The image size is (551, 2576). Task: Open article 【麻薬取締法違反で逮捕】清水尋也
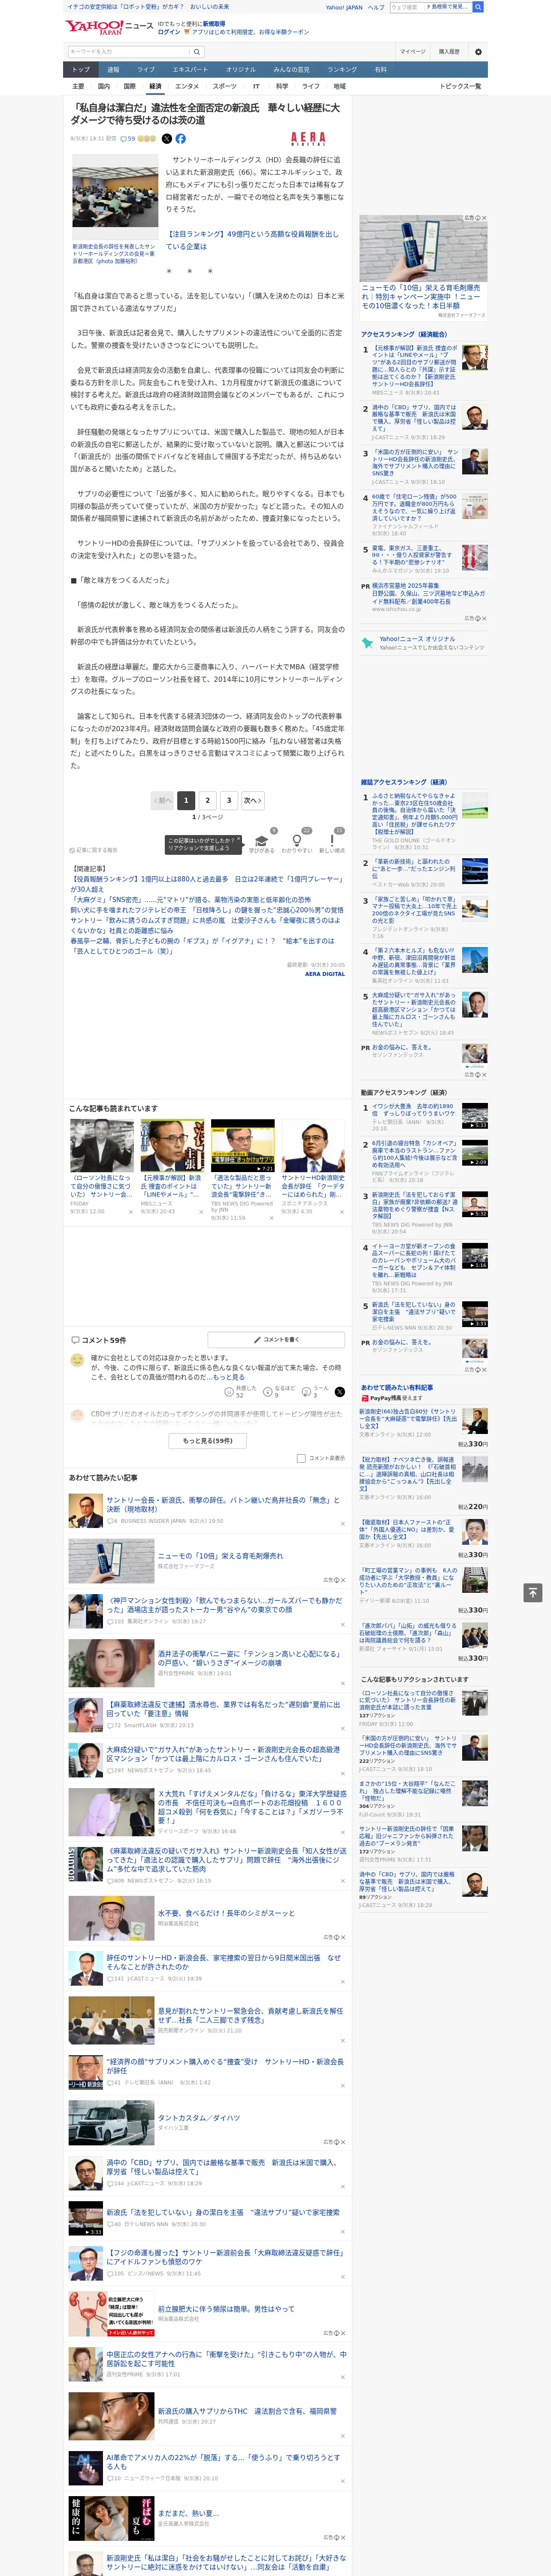click(223, 1709)
